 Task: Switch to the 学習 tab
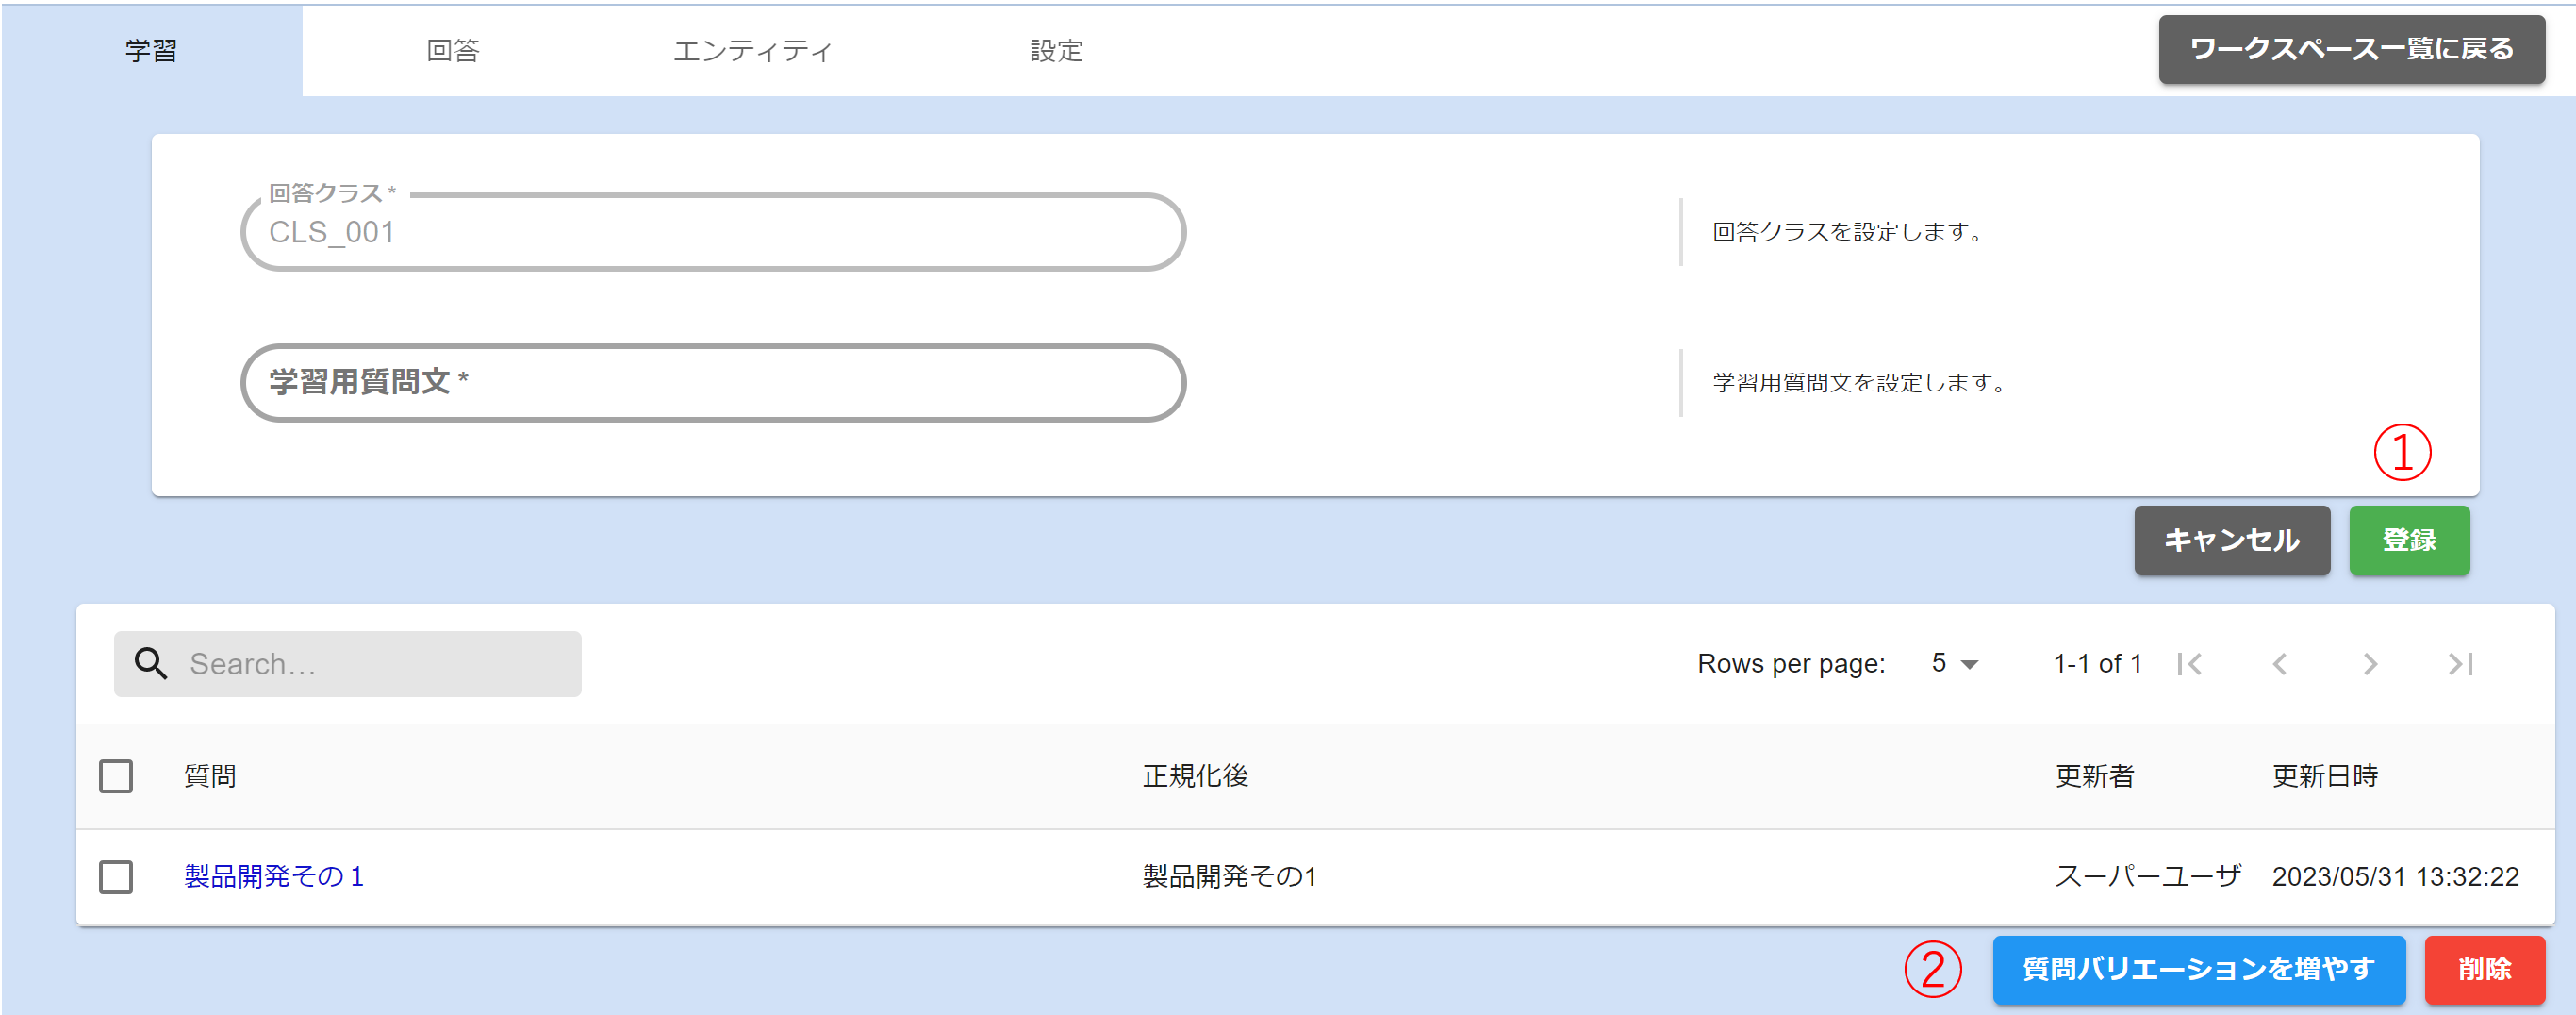[151, 51]
